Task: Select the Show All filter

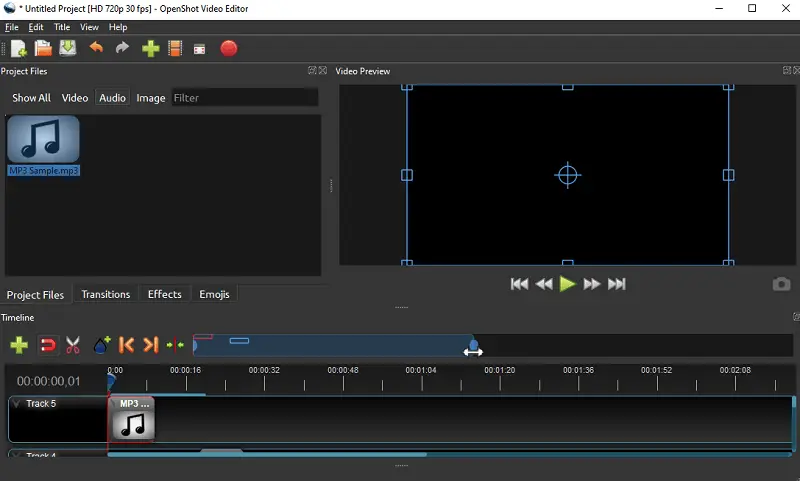Action: click(31, 98)
